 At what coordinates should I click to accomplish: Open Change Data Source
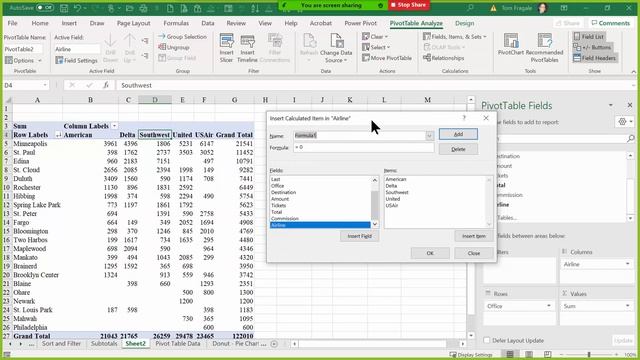[x=336, y=48]
